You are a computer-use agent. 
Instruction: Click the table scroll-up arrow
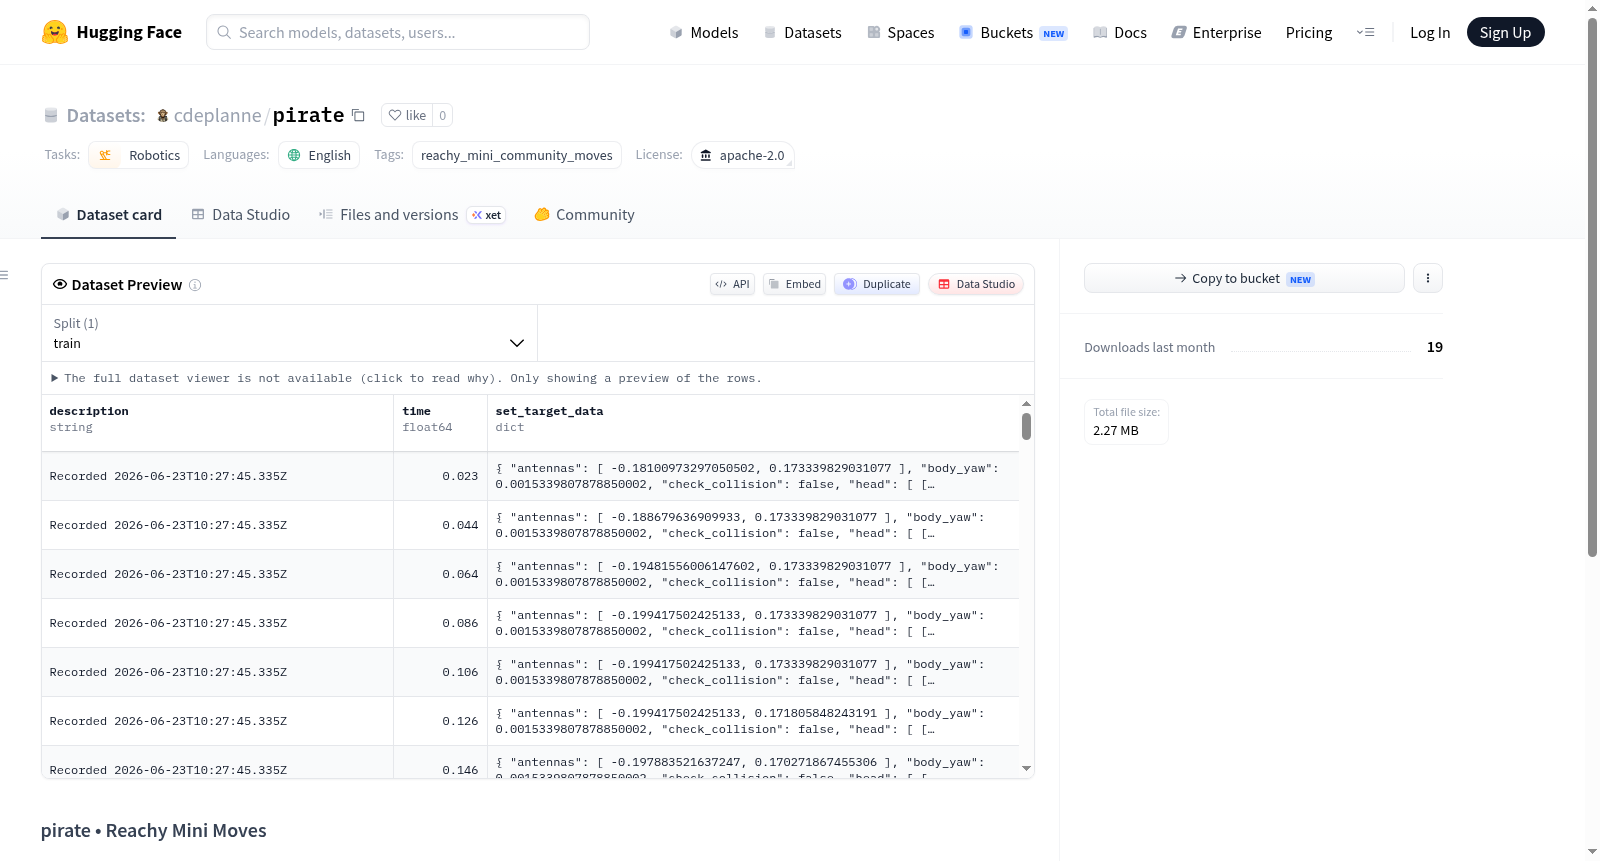click(x=1026, y=404)
